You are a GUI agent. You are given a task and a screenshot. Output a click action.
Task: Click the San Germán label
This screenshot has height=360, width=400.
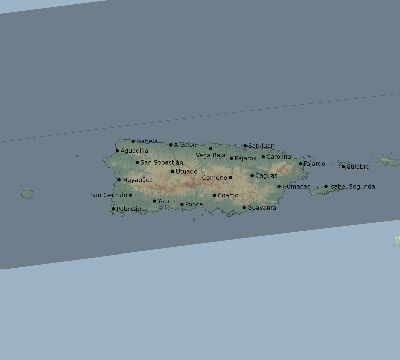click(109, 195)
